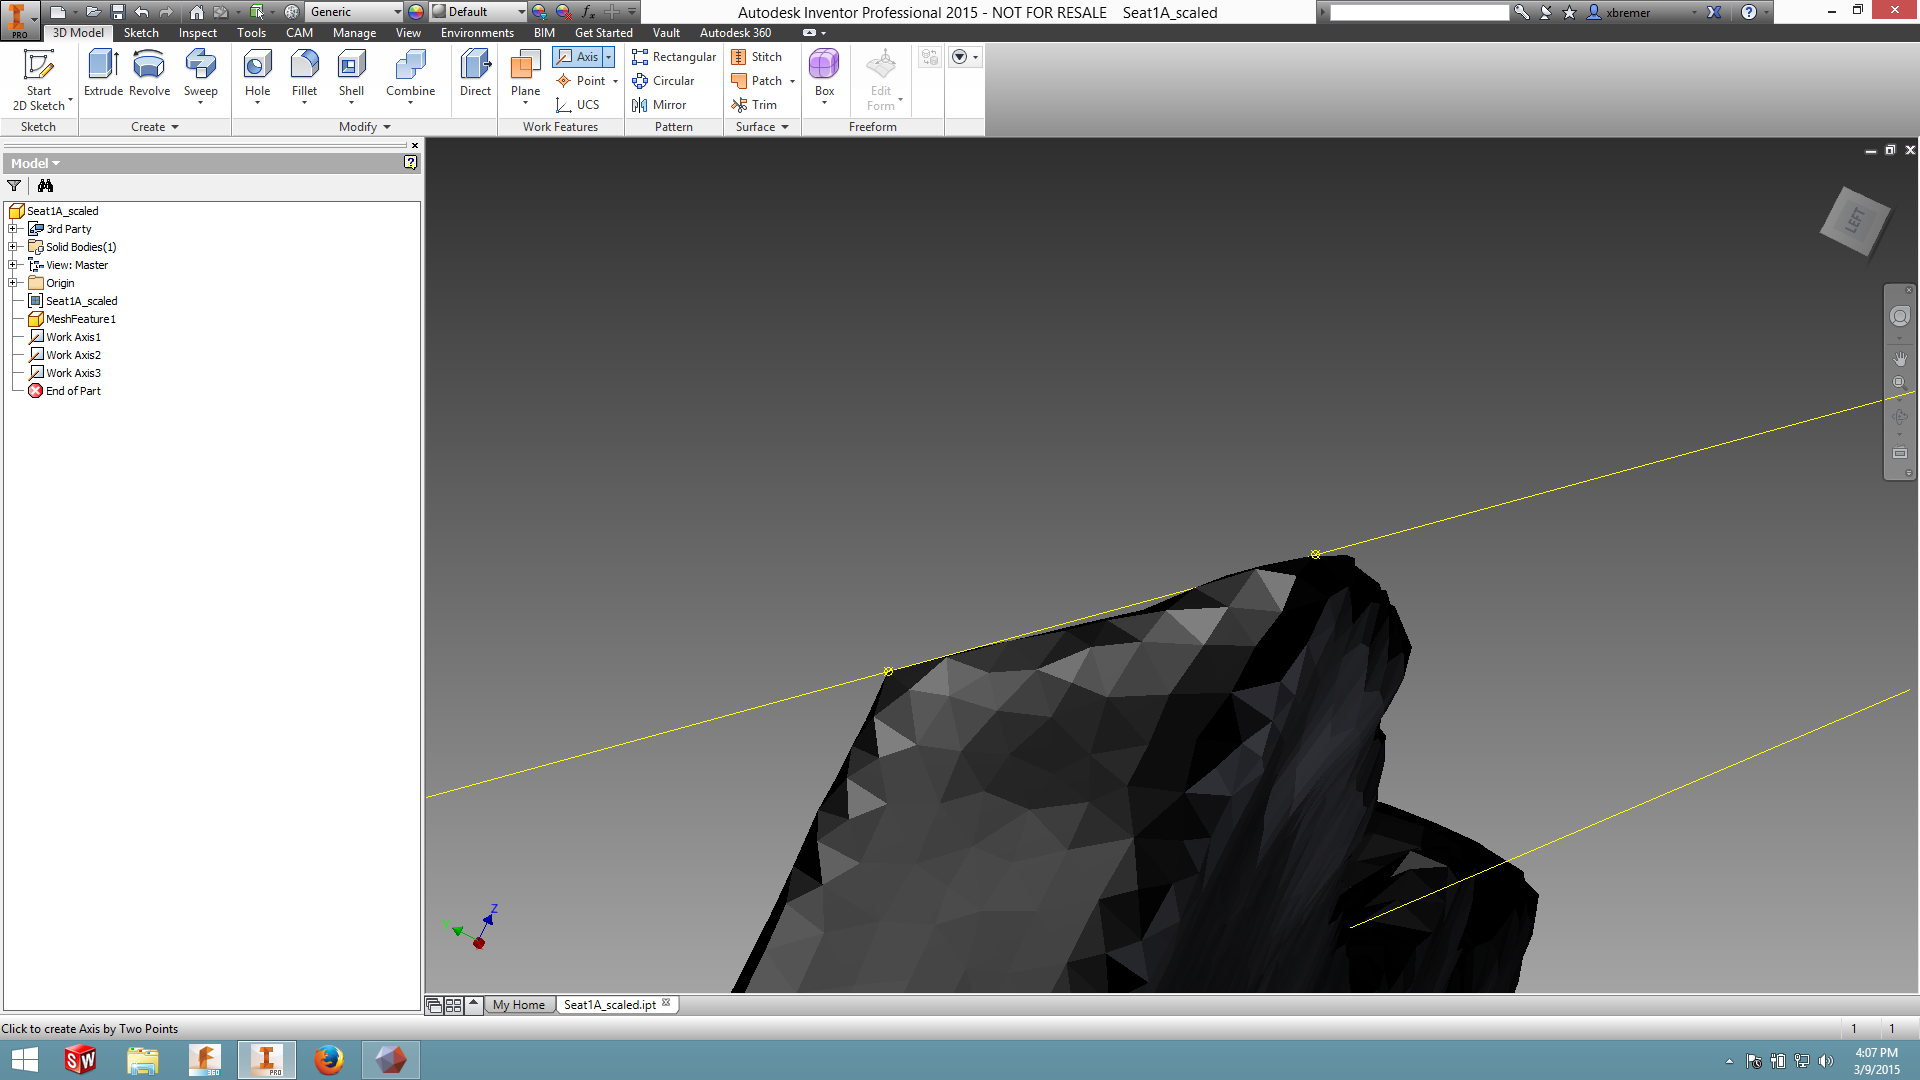Select the Rectangular pattern tool
Image resolution: width=1920 pixels, height=1080 pixels.
674,57
